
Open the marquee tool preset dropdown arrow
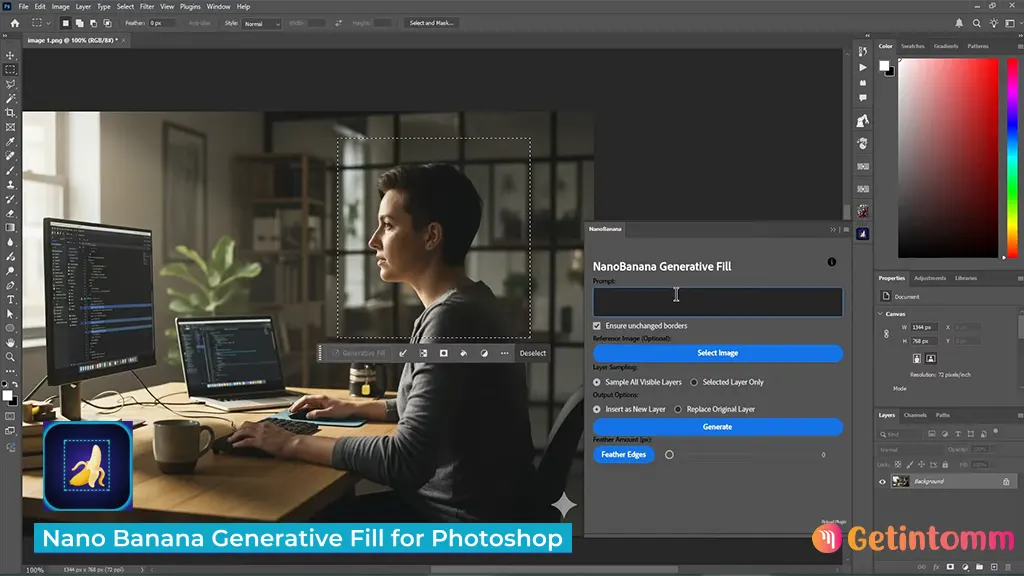pyautogui.click(x=48, y=23)
